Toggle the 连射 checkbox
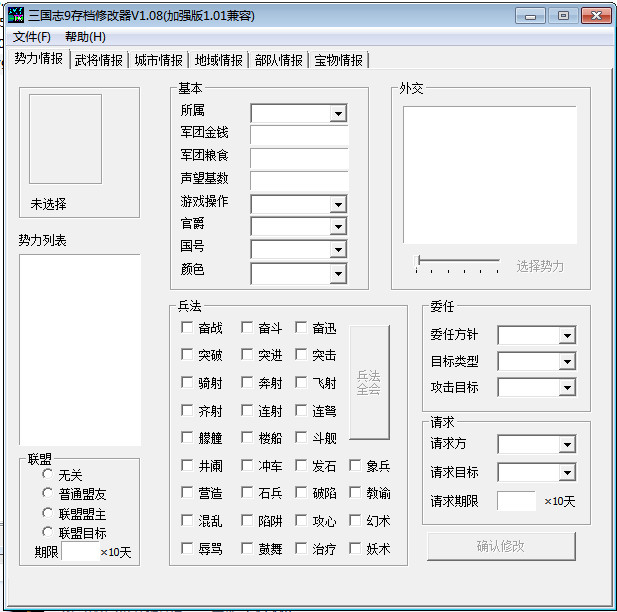 coord(247,410)
